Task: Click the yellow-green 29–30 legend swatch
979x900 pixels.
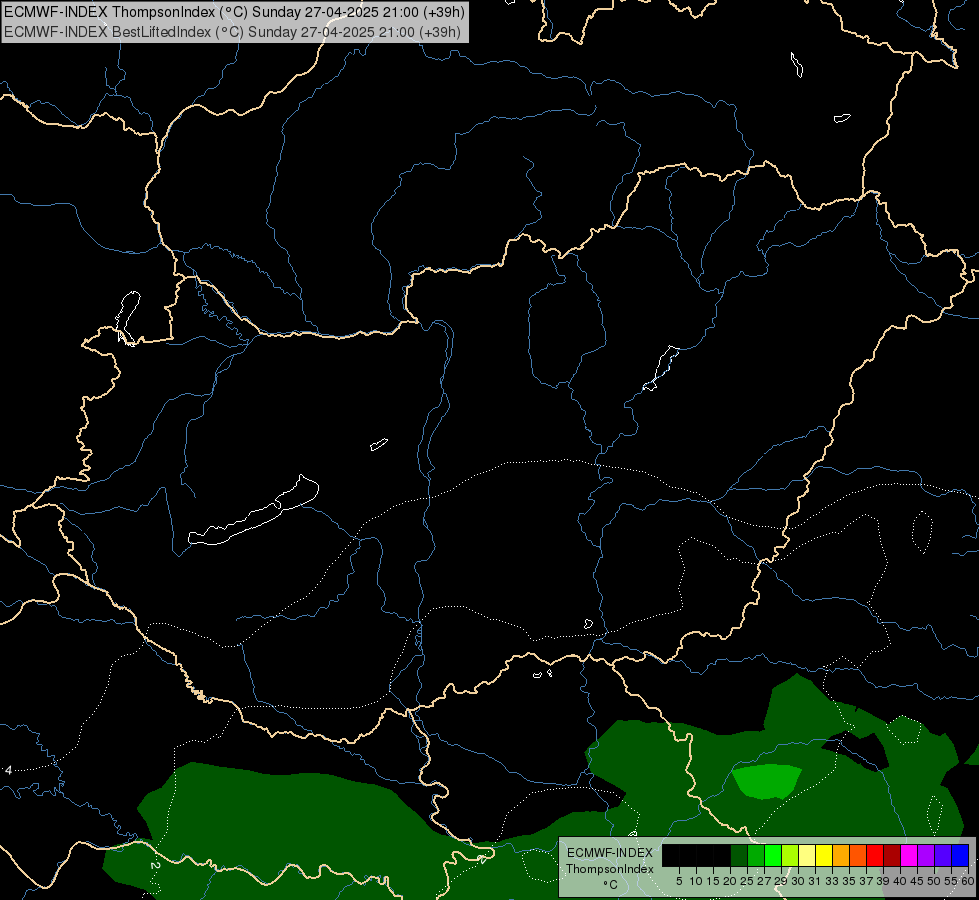Action: coord(790,855)
